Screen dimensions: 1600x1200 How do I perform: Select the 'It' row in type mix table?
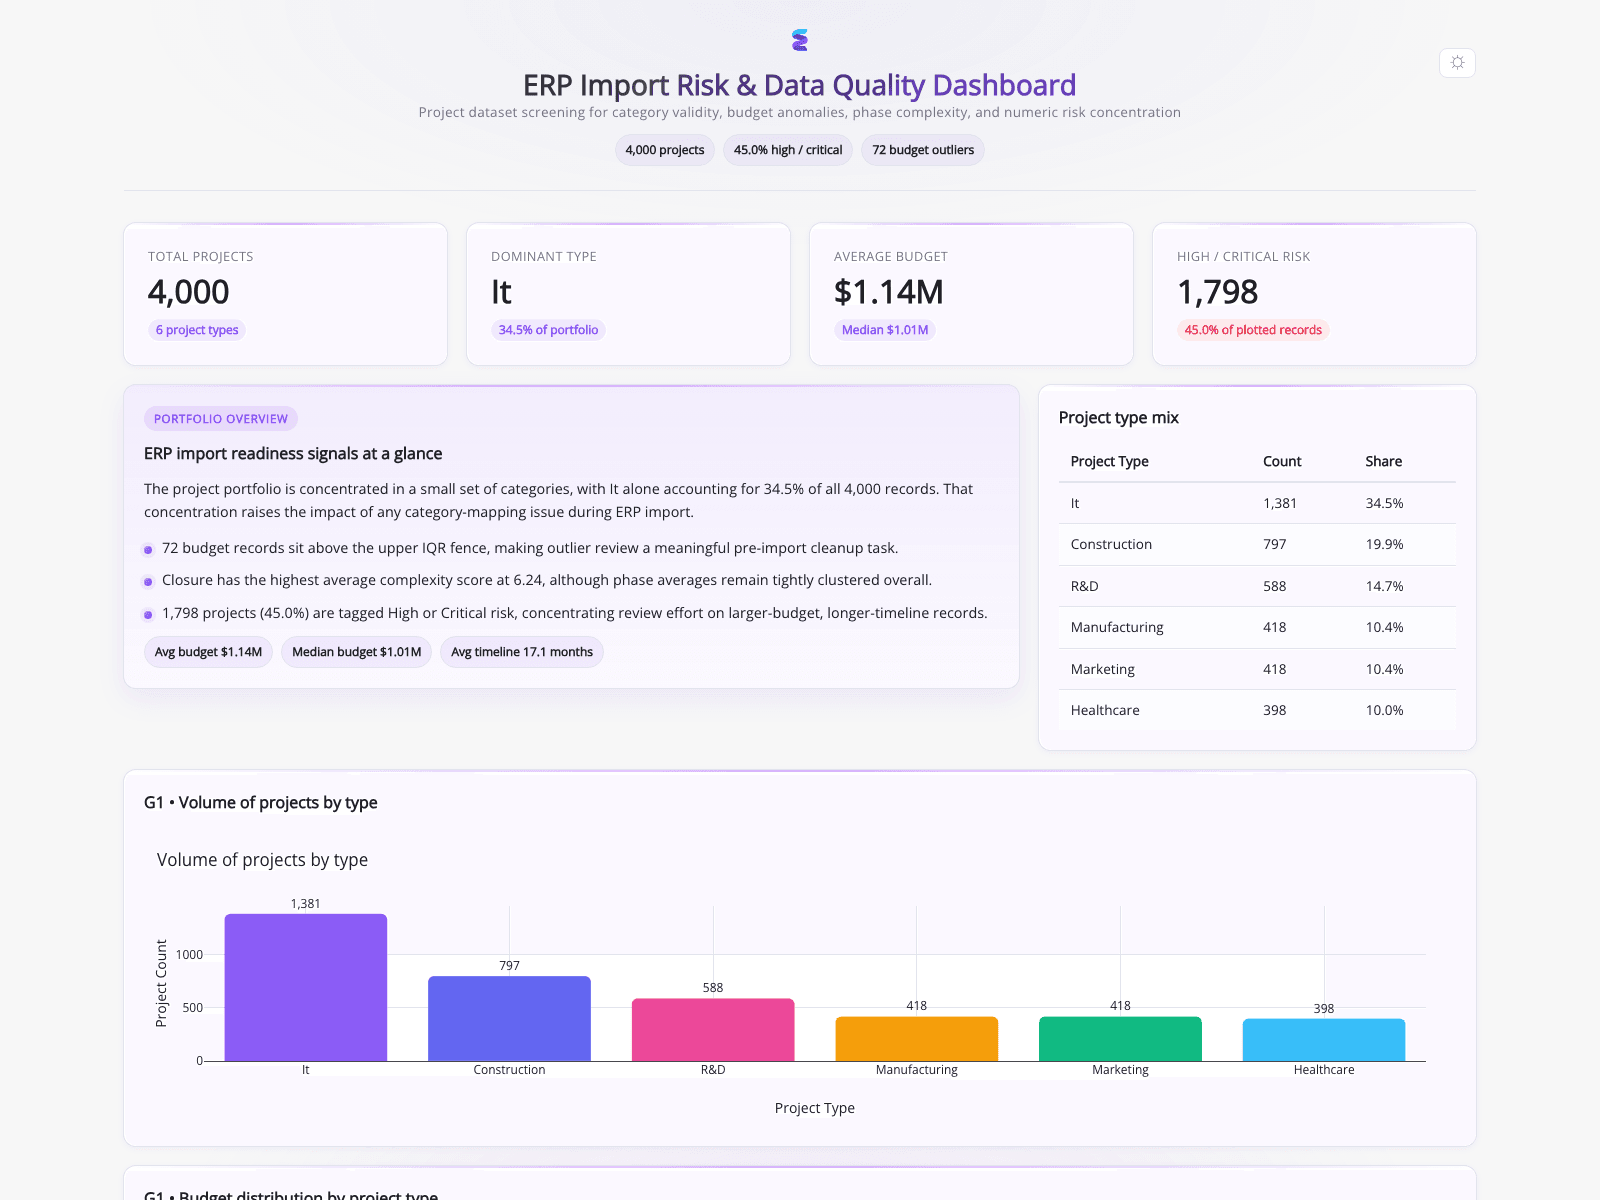pyautogui.click(x=1257, y=503)
